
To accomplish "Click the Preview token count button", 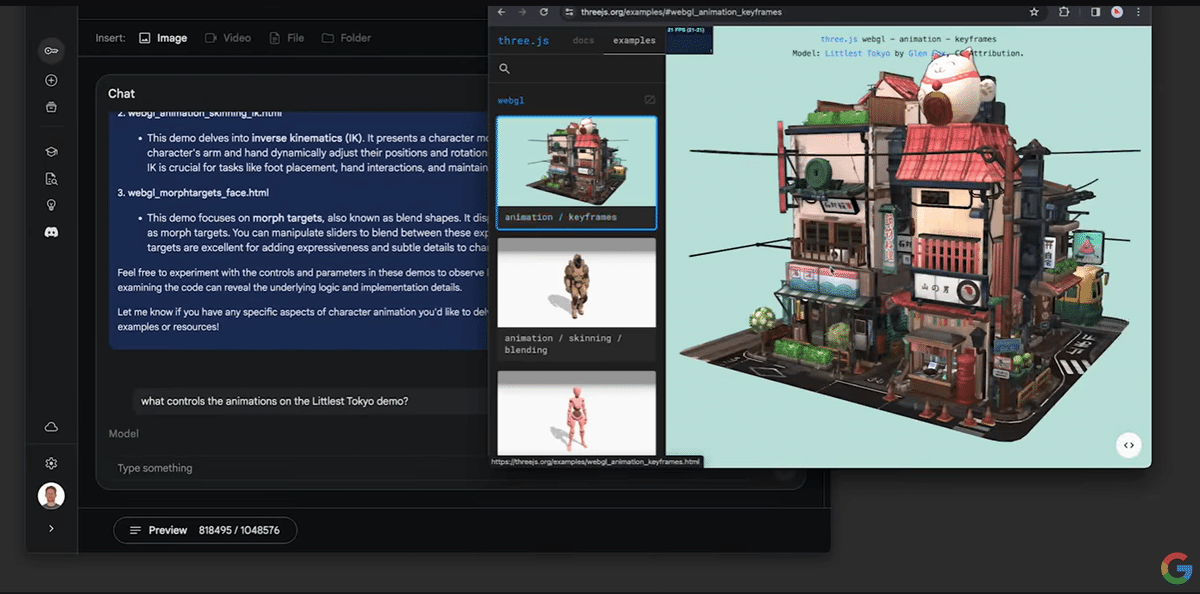I will tap(205, 530).
